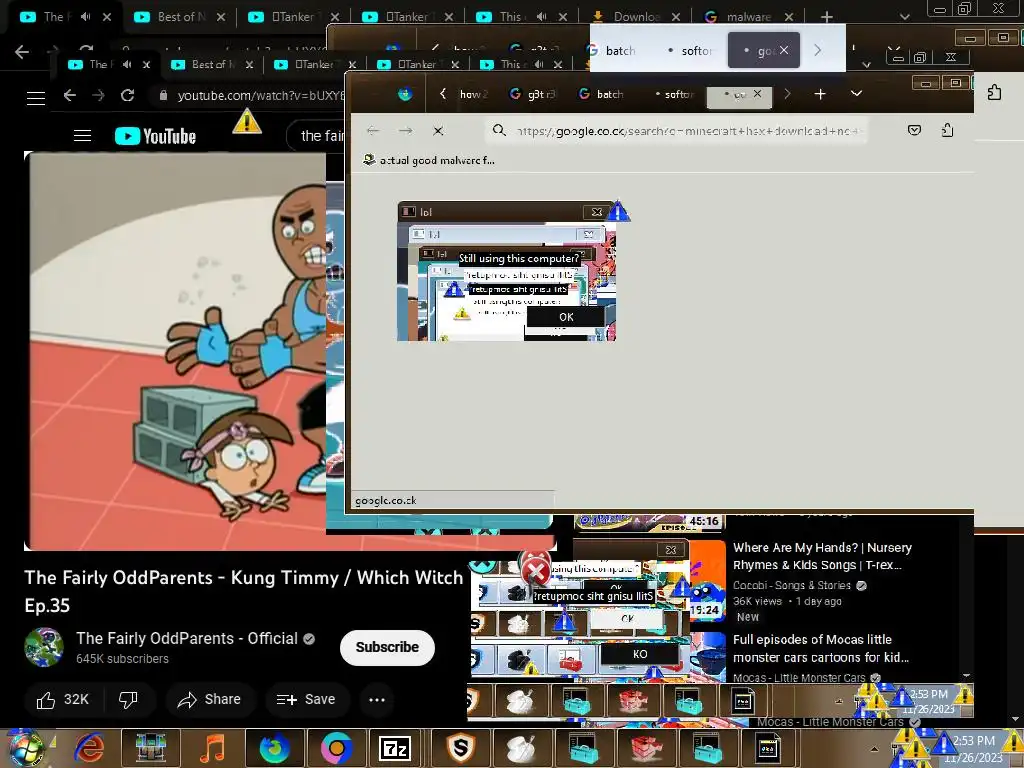Viewport: 1024px width, 768px height.
Task: Click the YouTube logo
Action: coord(155,136)
